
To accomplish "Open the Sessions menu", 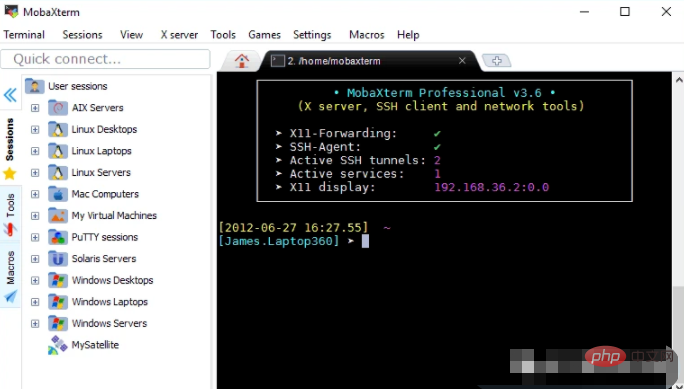I will [x=82, y=35].
